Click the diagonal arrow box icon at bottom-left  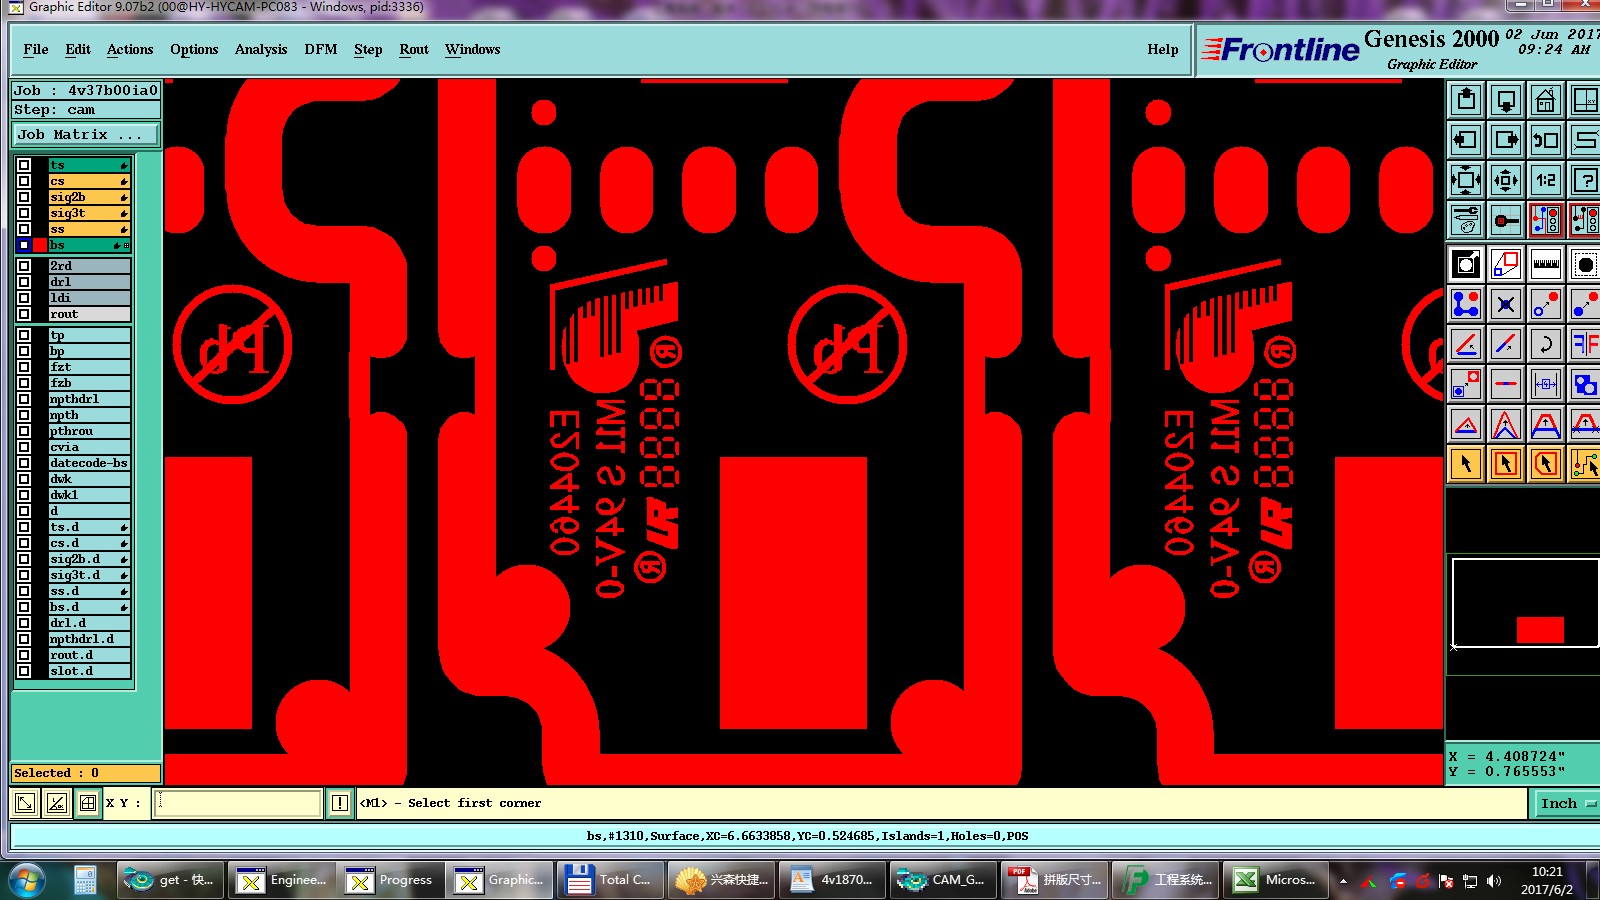pos(25,803)
